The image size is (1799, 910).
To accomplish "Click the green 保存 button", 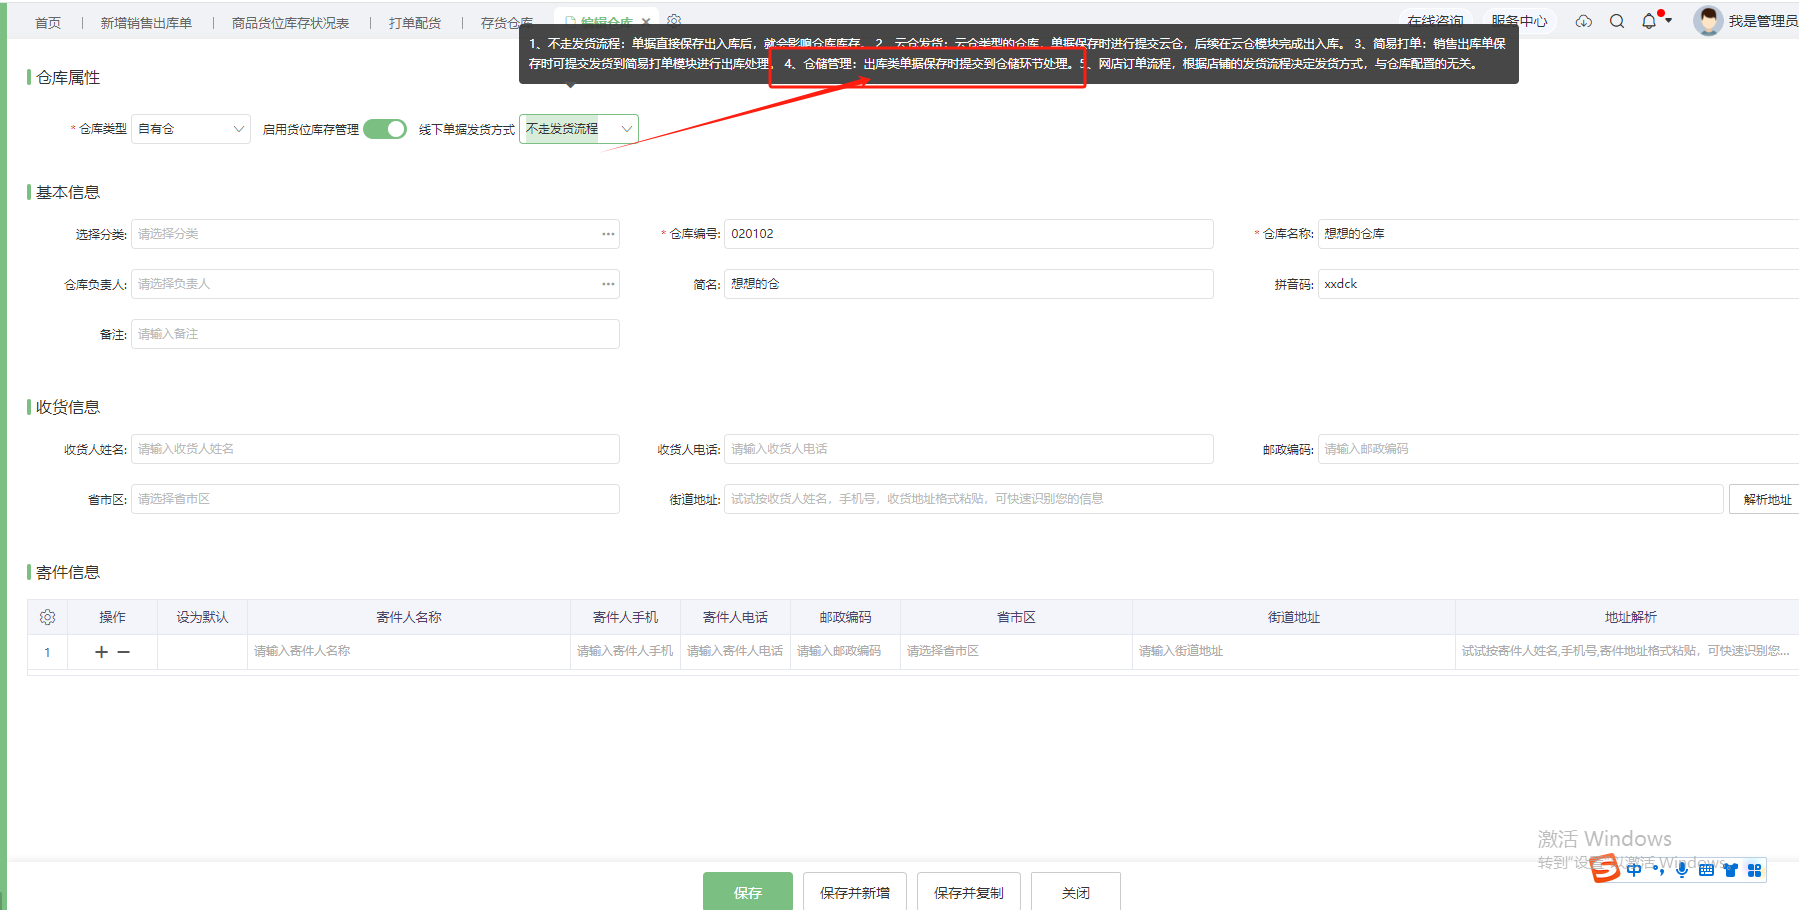I will point(748,892).
